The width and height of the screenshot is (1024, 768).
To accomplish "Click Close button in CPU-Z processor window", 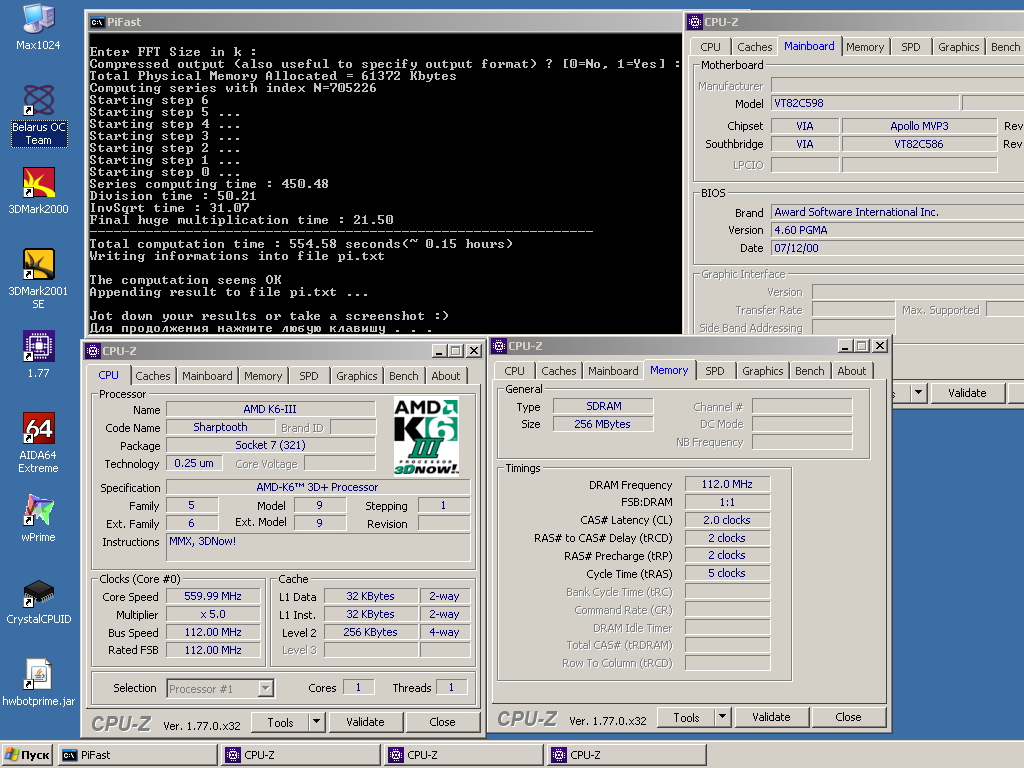I will [442, 722].
